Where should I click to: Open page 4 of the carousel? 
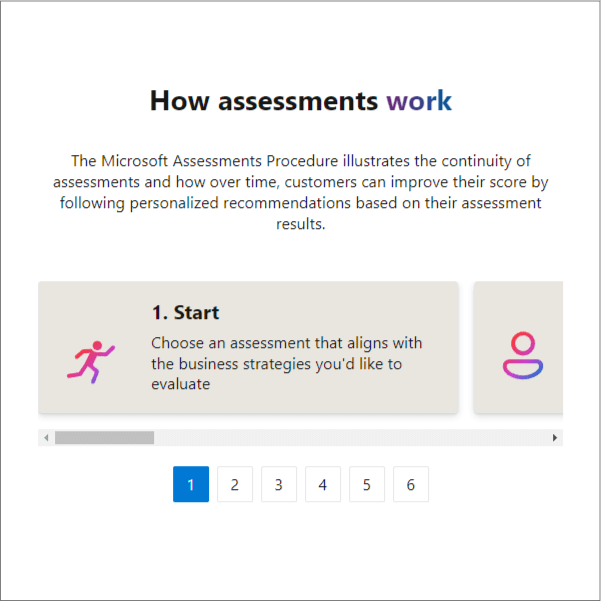pyautogui.click(x=323, y=485)
